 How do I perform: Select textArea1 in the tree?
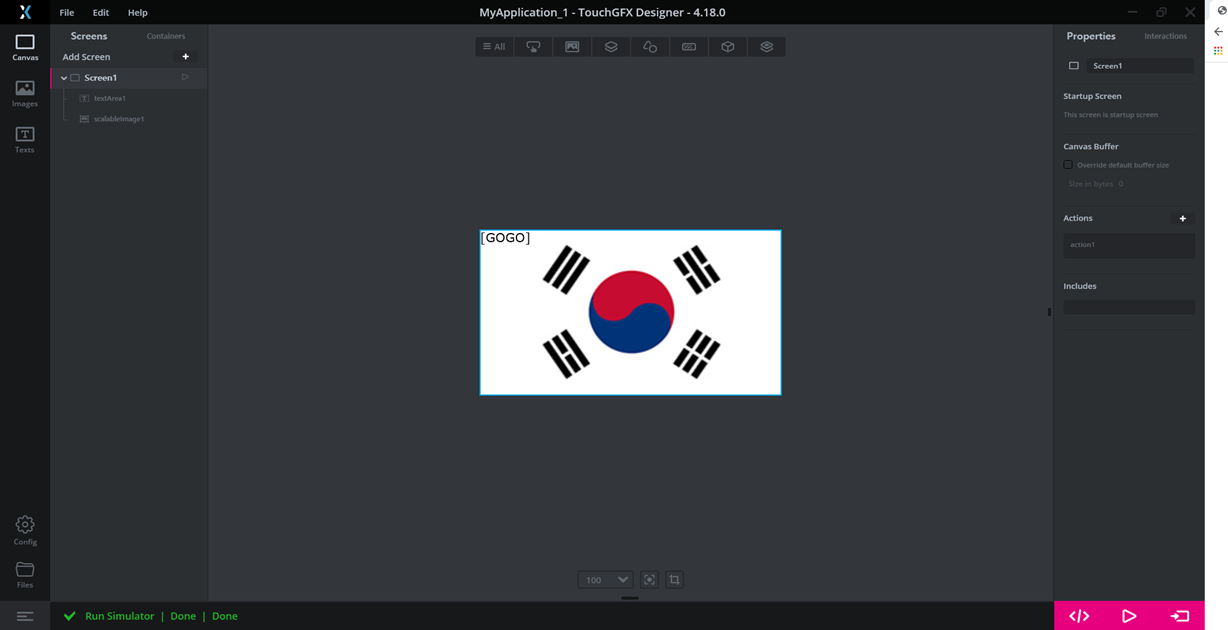tap(109, 98)
